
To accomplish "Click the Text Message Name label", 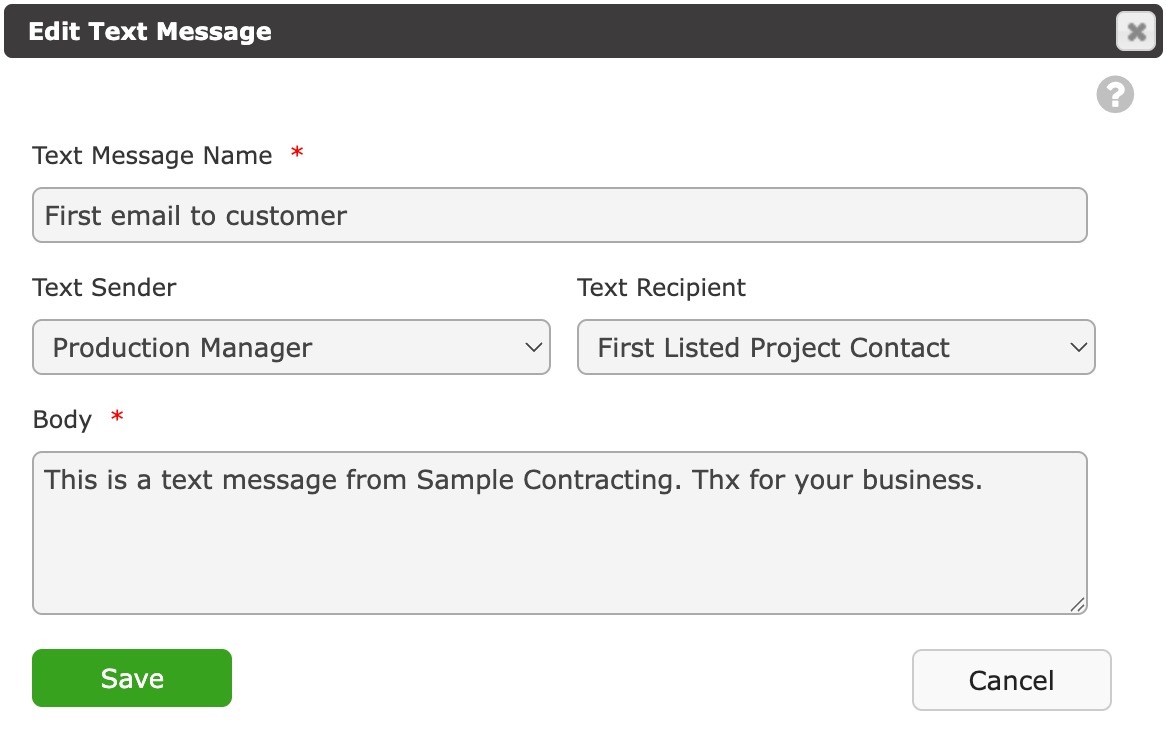I will (152, 155).
